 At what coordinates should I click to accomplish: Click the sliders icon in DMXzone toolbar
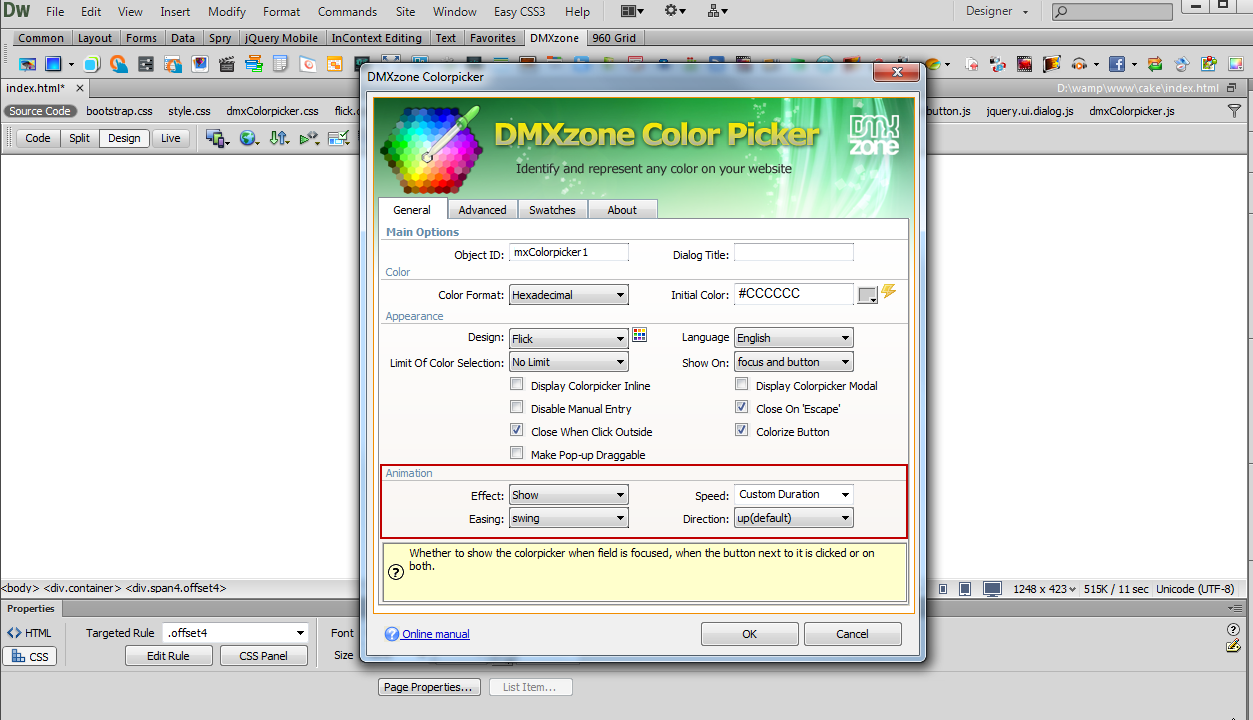(146, 64)
